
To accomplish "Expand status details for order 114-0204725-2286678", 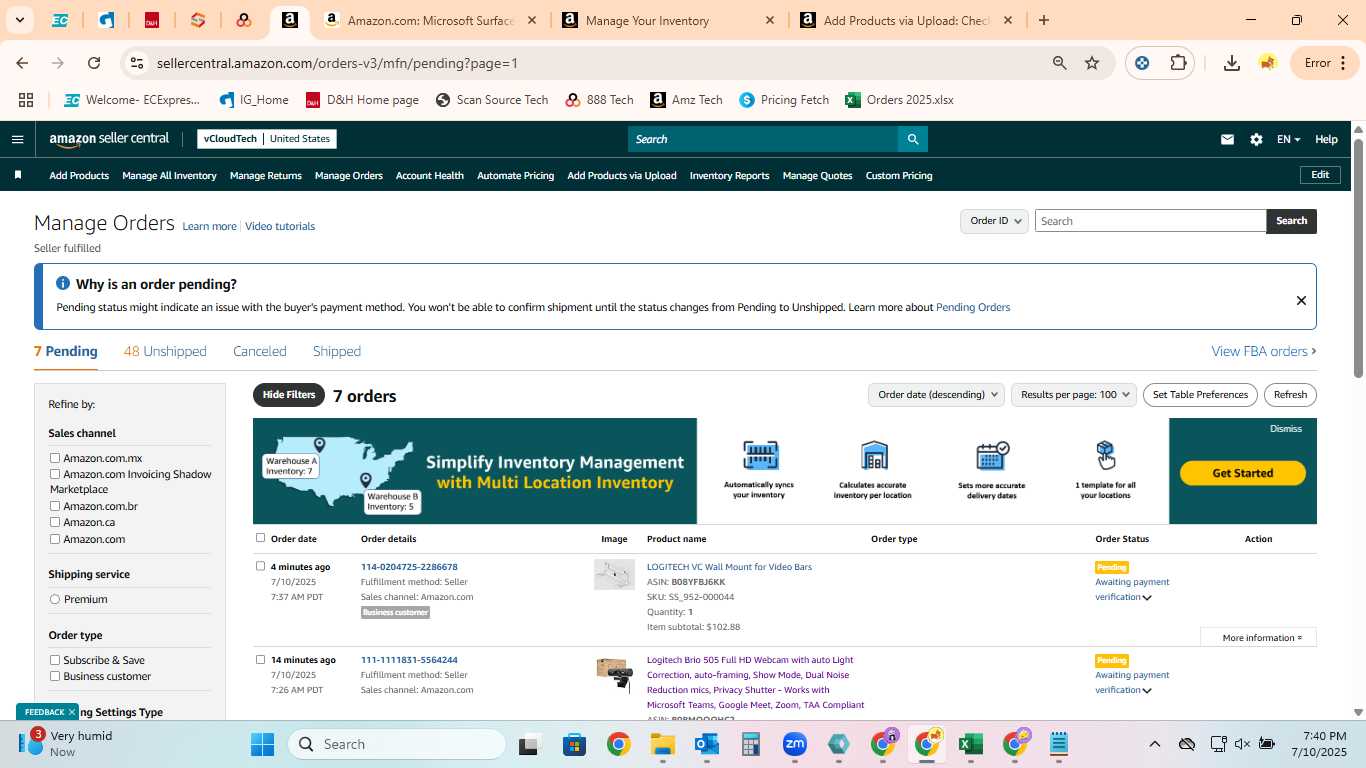I will [x=1147, y=598].
